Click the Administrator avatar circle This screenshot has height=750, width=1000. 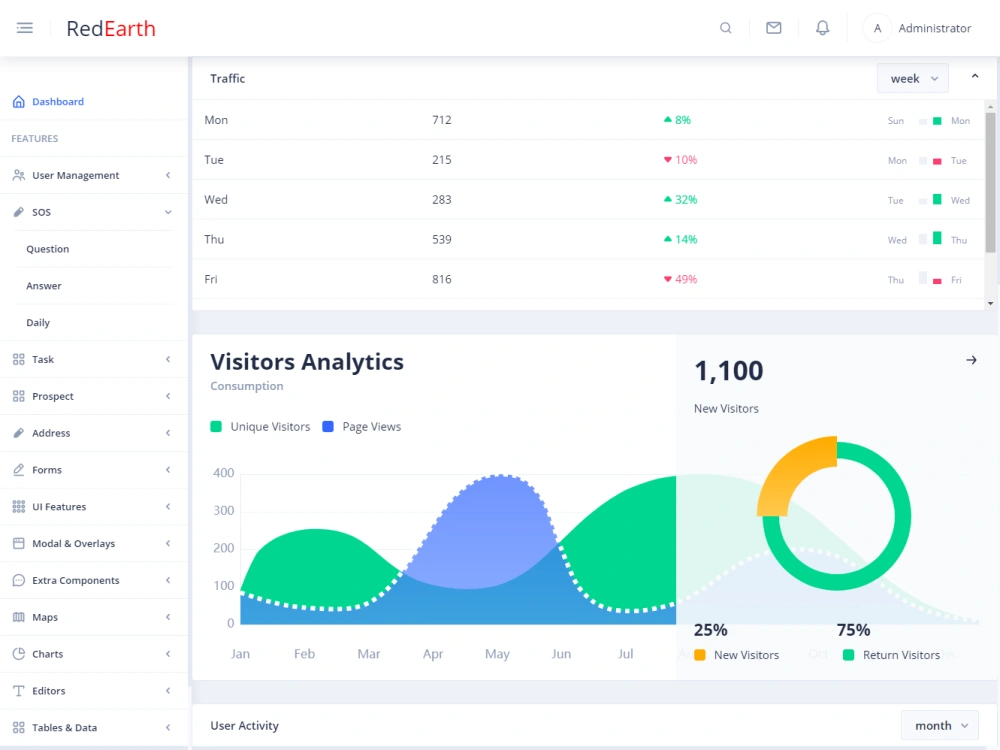click(x=878, y=28)
